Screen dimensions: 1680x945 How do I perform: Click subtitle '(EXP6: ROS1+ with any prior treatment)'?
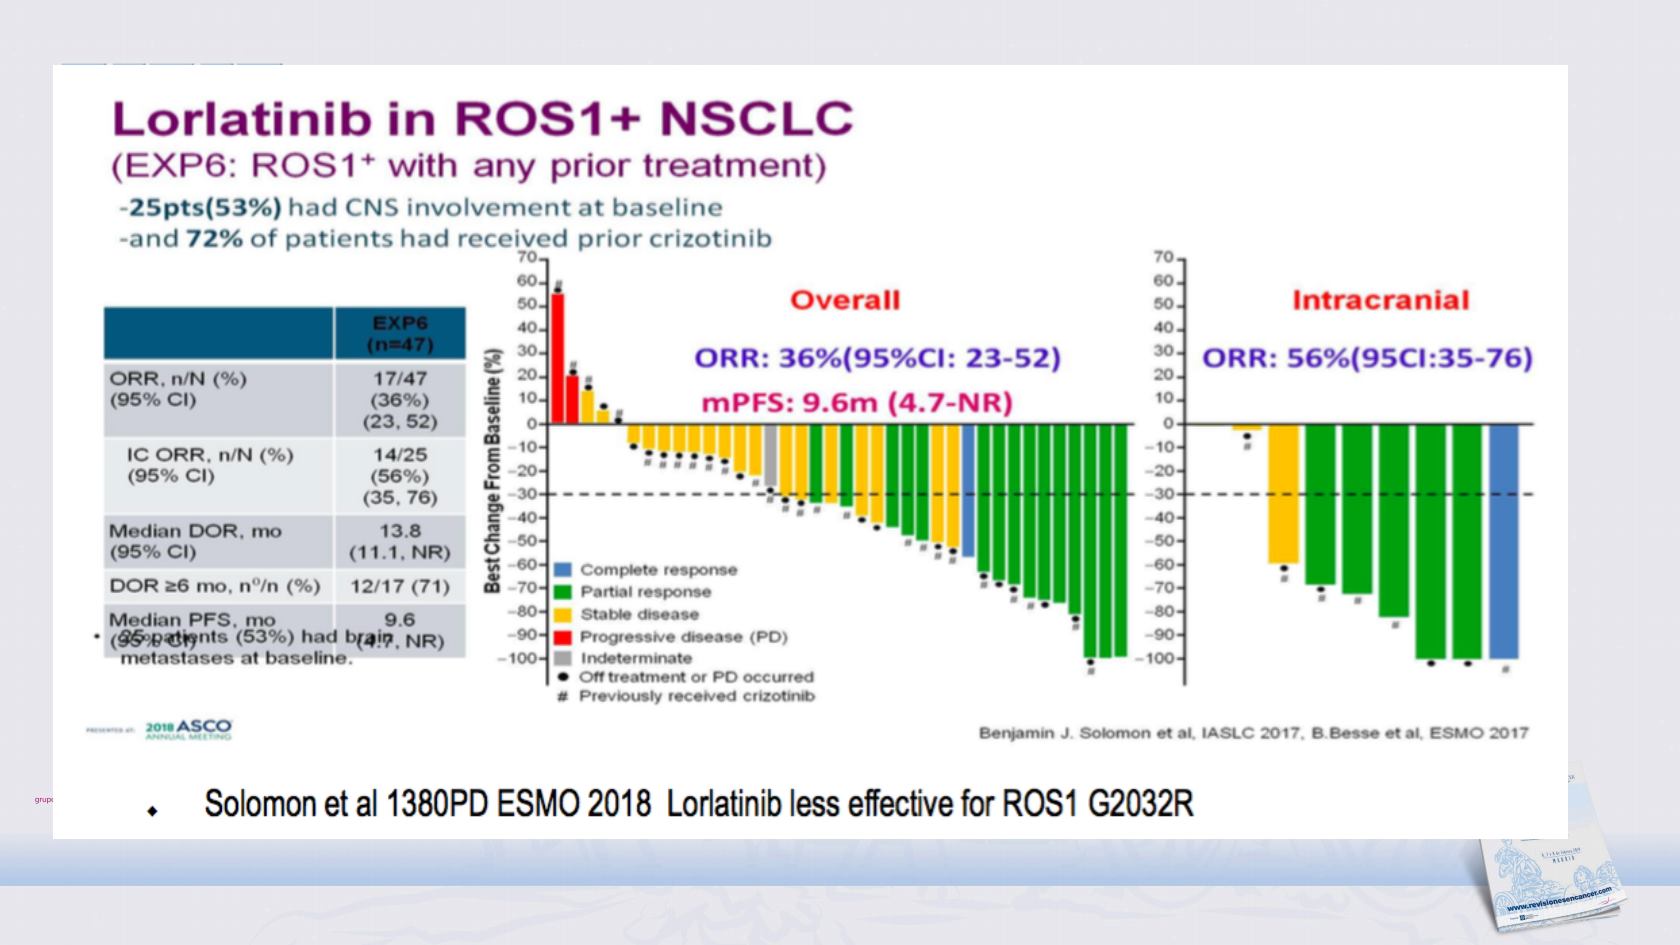tap(468, 165)
